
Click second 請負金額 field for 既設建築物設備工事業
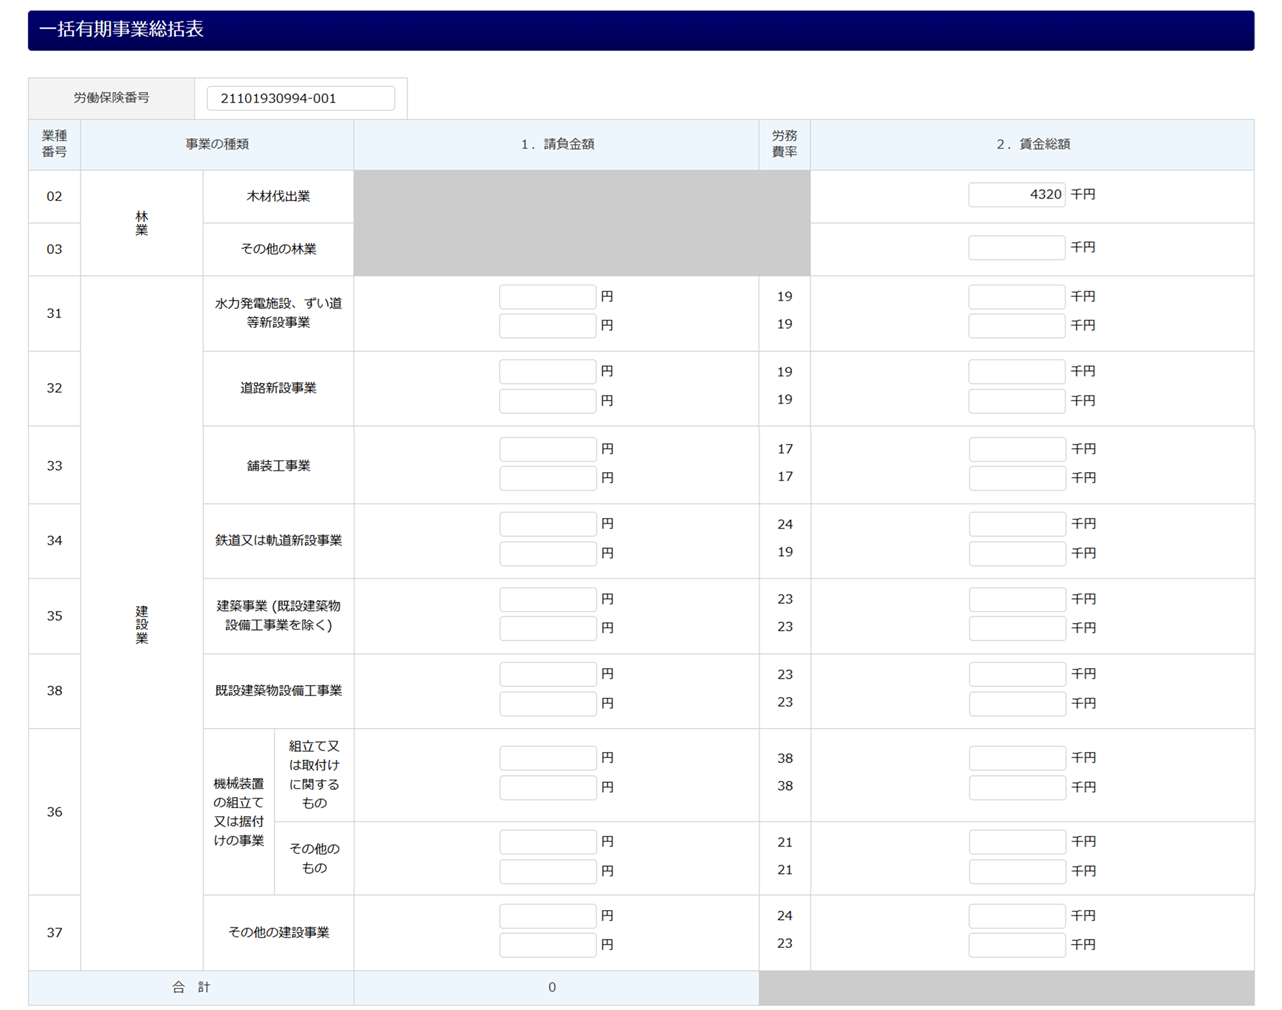[x=547, y=703]
